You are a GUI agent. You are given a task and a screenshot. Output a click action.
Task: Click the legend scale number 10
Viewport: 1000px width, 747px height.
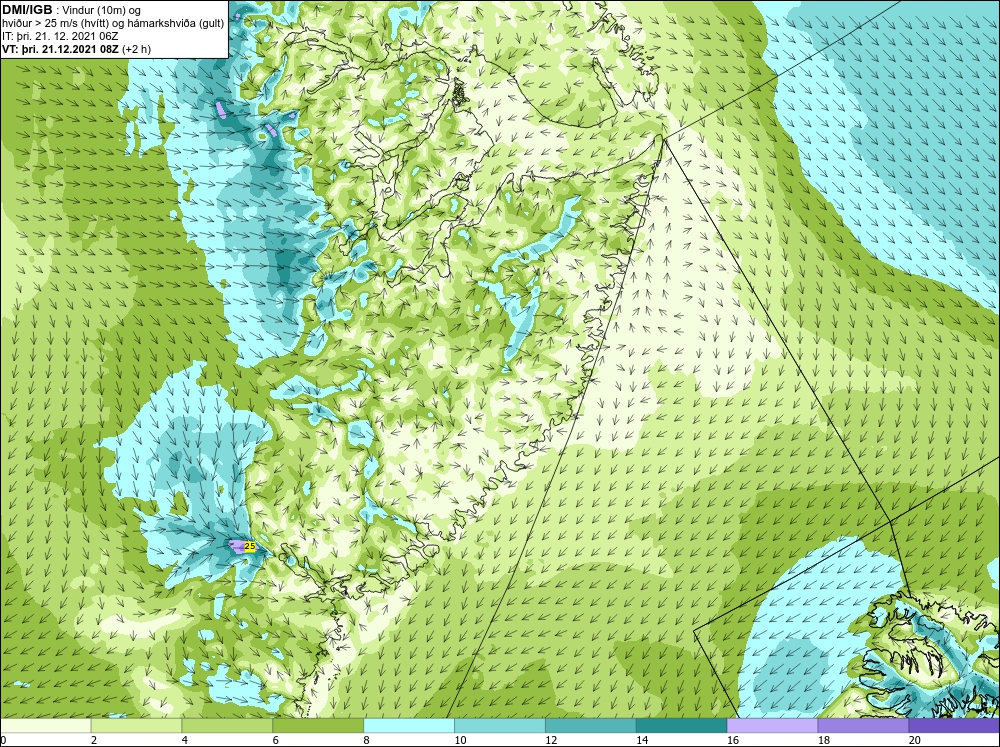pyautogui.click(x=460, y=740)
